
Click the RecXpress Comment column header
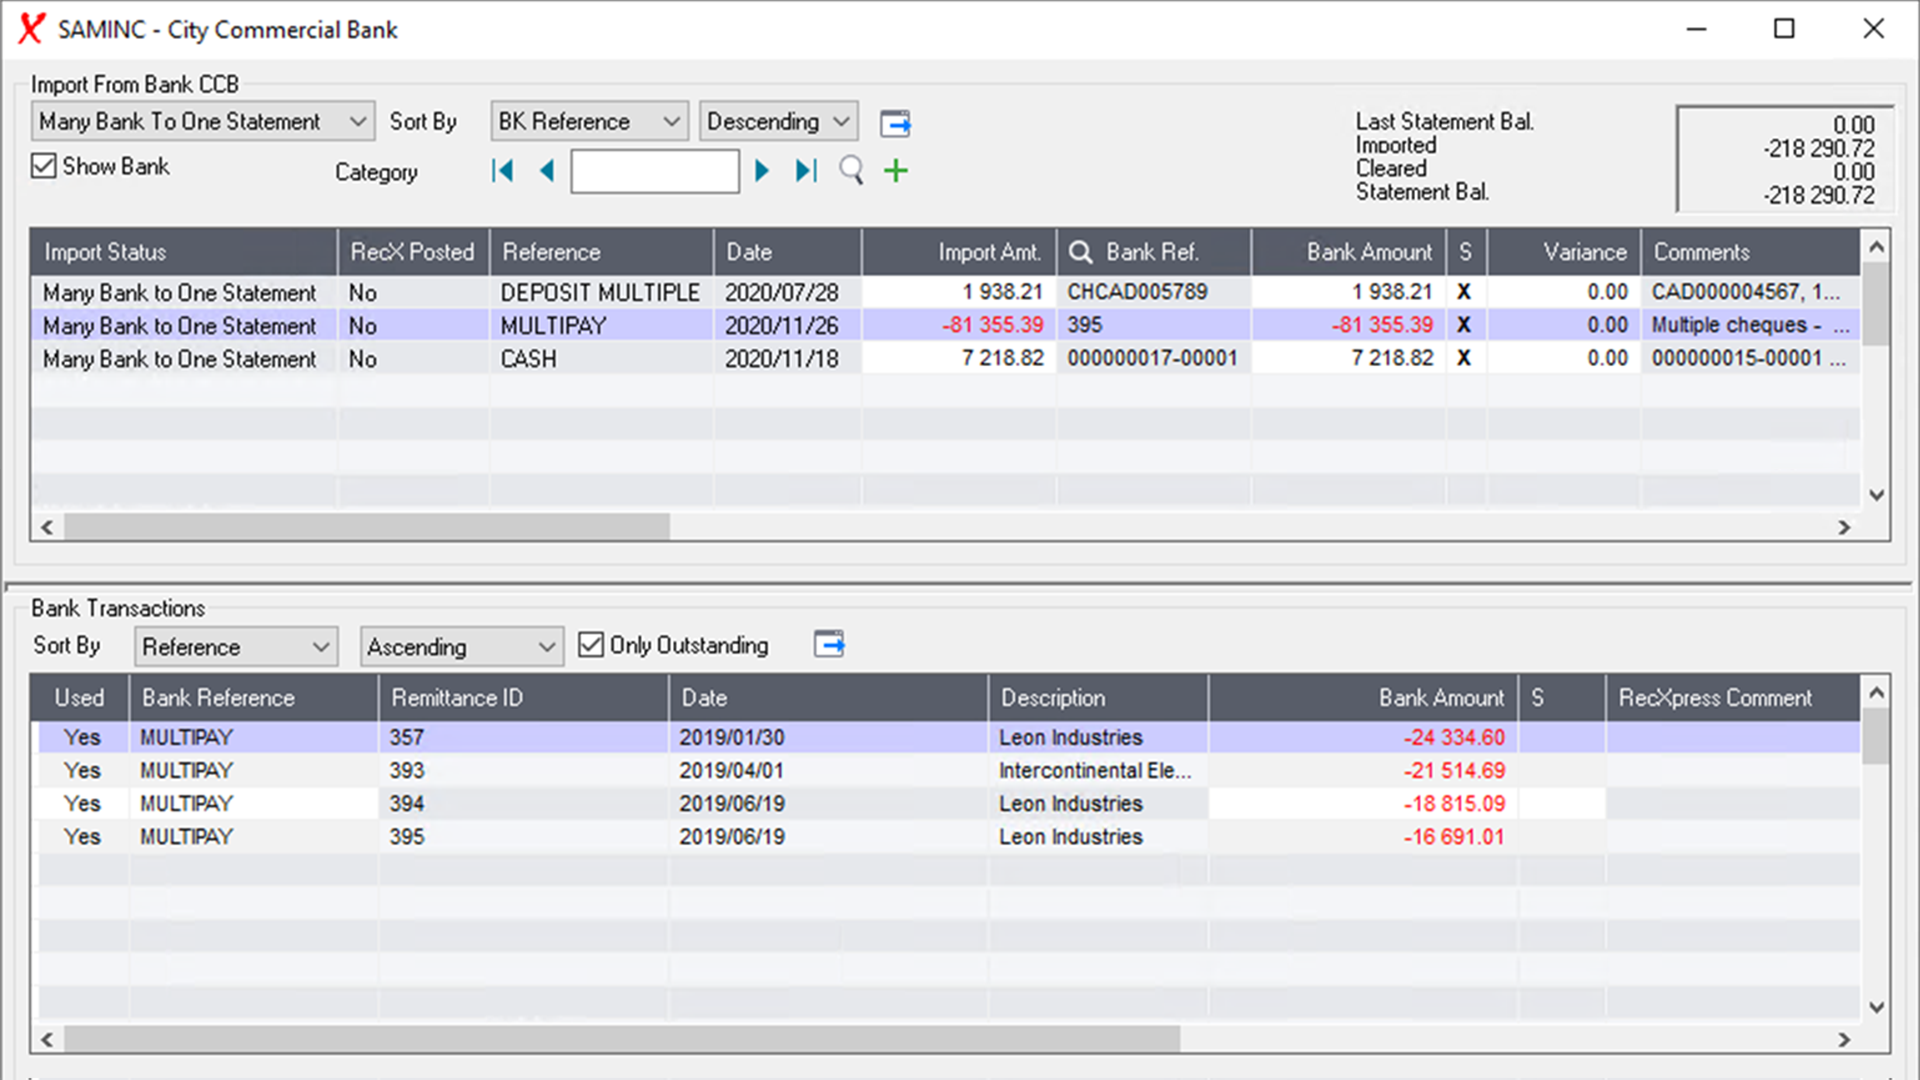1733,698
